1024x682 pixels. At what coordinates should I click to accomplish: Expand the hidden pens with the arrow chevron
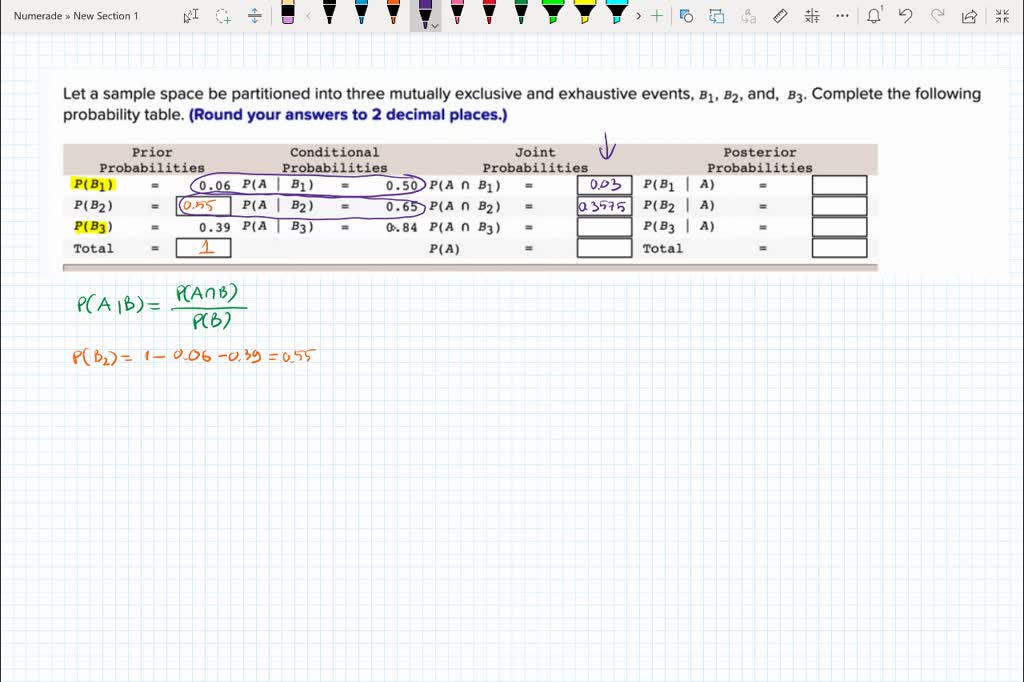tap(638, 15)
